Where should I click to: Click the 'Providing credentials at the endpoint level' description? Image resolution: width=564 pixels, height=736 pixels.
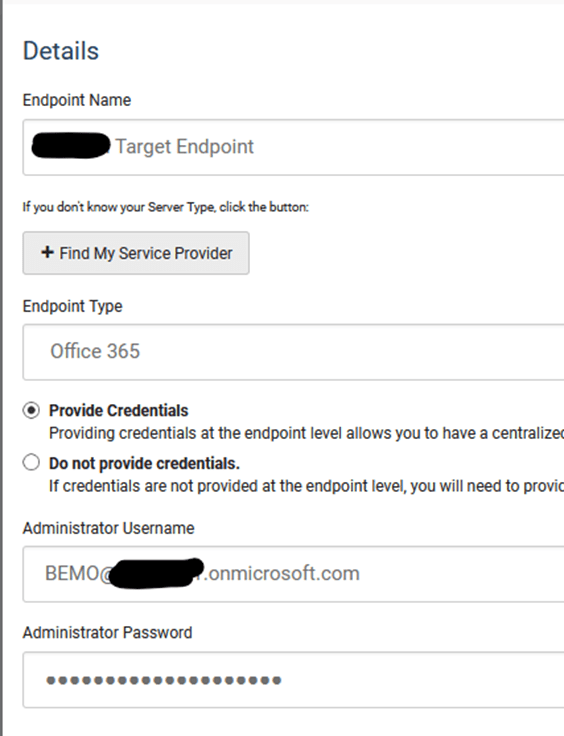[306, 433]
